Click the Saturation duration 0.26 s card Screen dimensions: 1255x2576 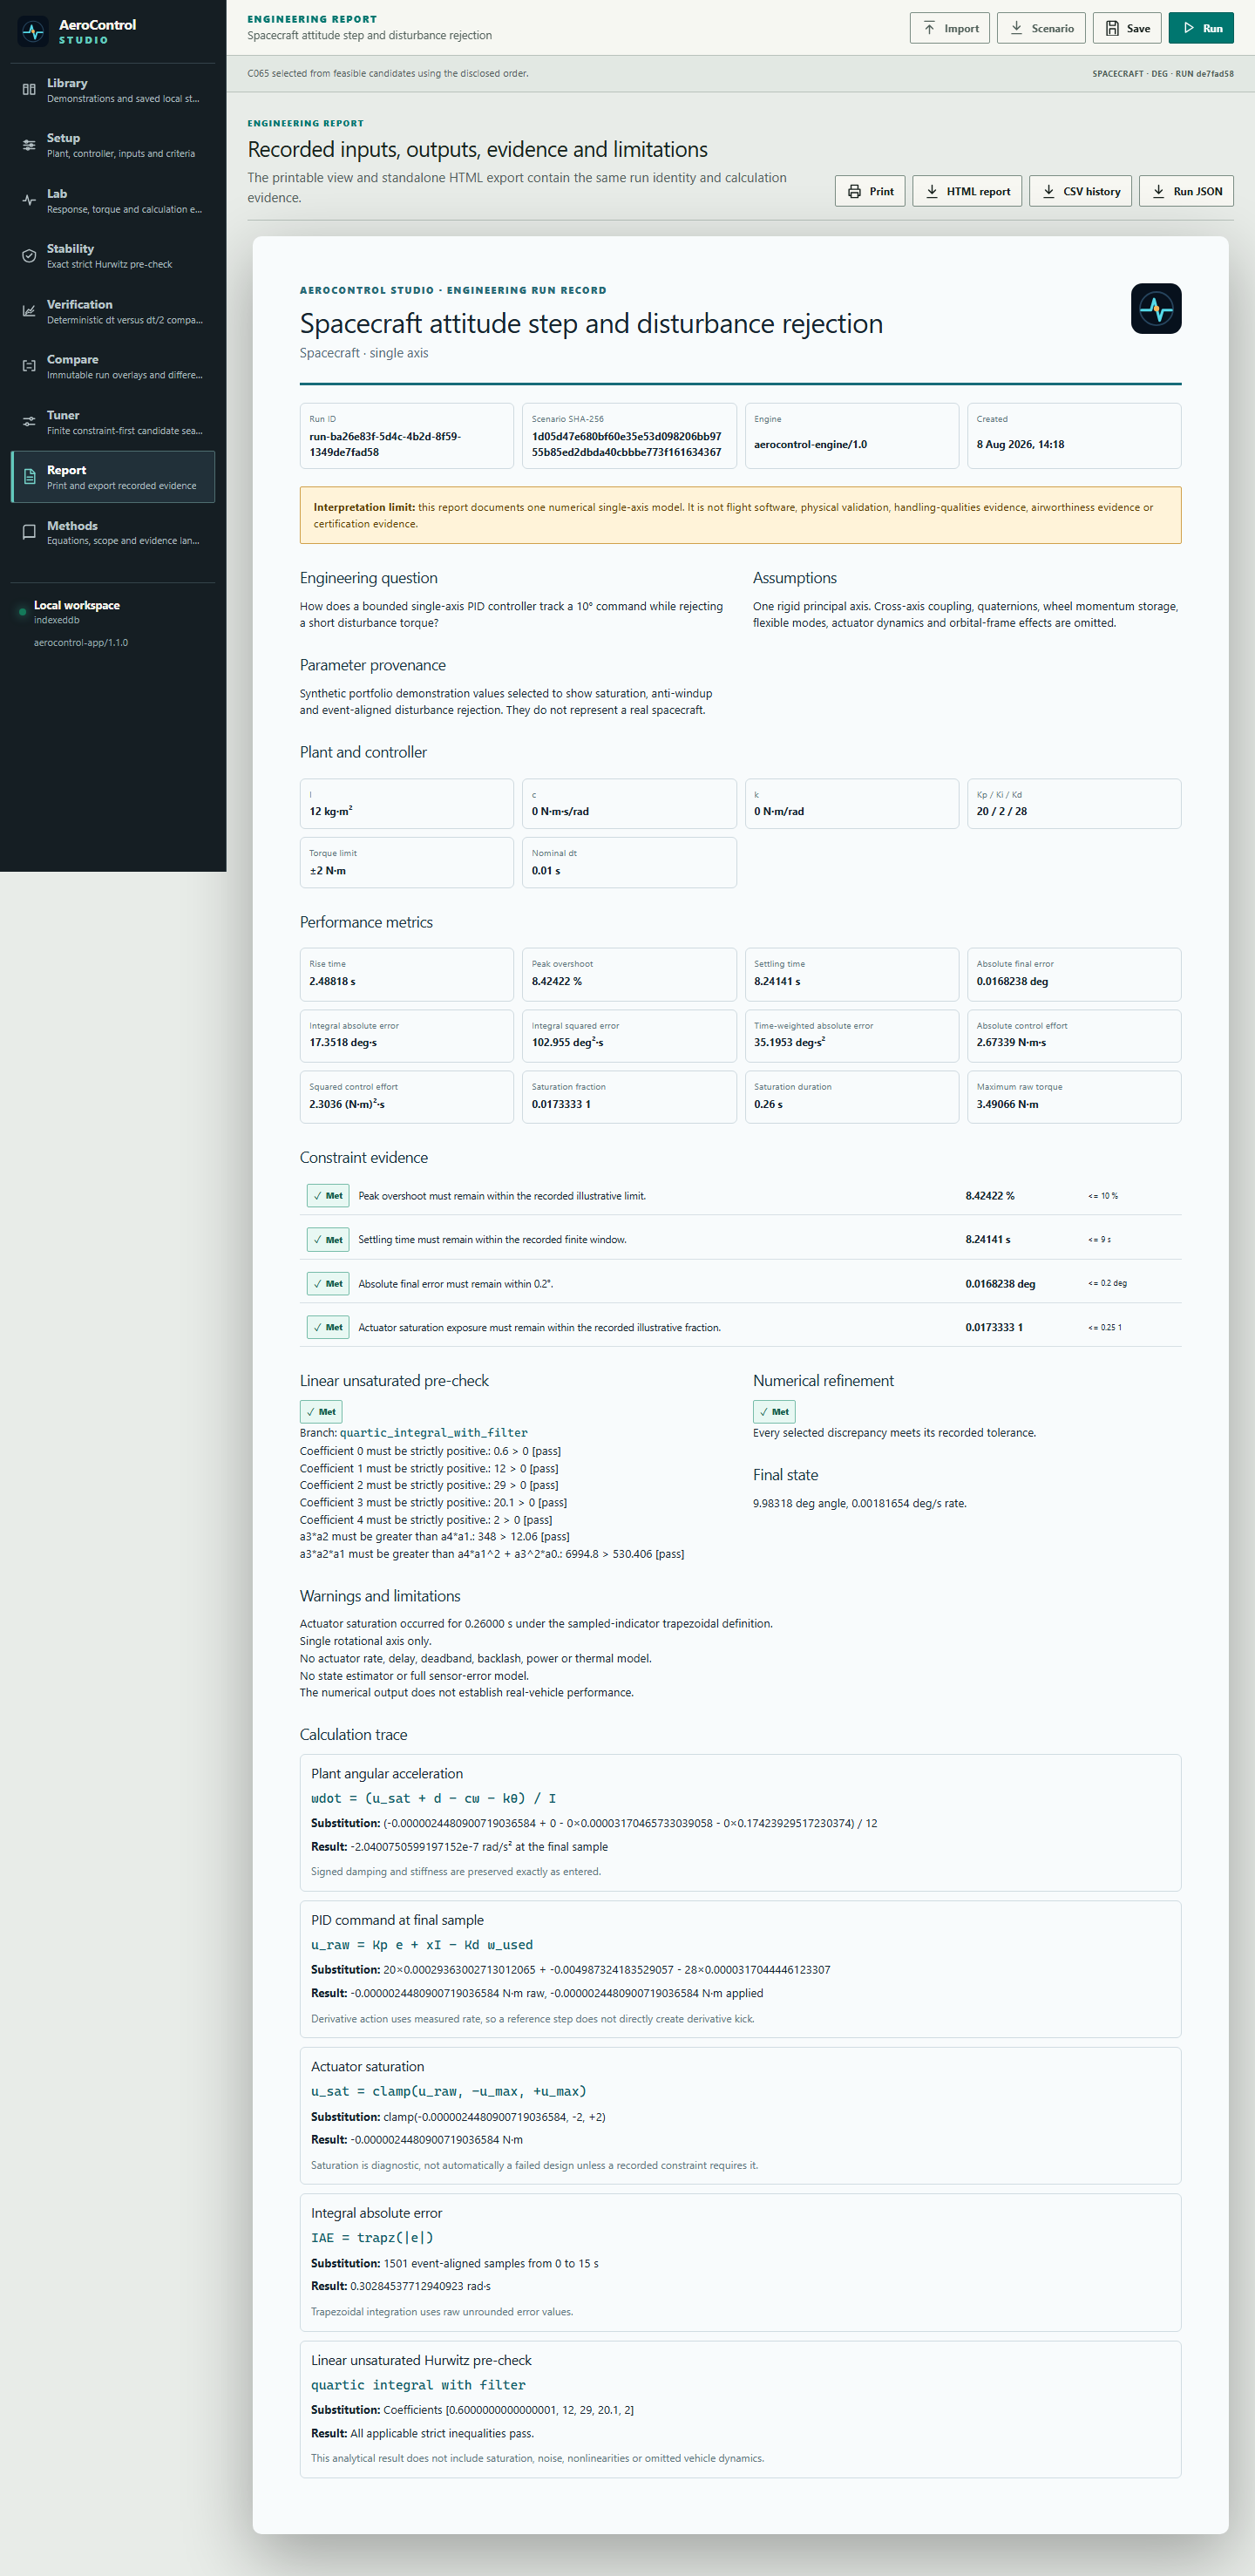[852, 1097]
